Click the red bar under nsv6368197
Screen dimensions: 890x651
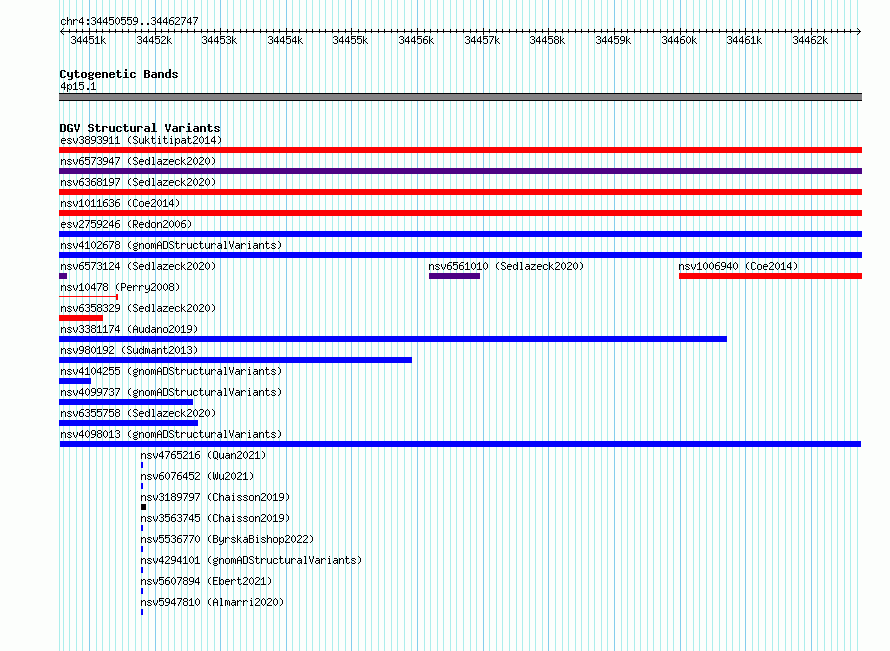click(460, 192)
